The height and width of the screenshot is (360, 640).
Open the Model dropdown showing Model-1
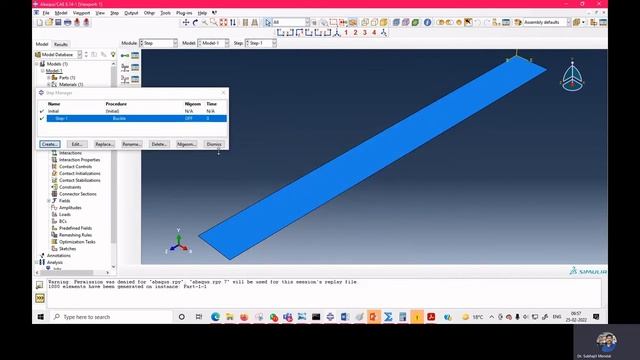pyautogui.click(x=213, y=43)
